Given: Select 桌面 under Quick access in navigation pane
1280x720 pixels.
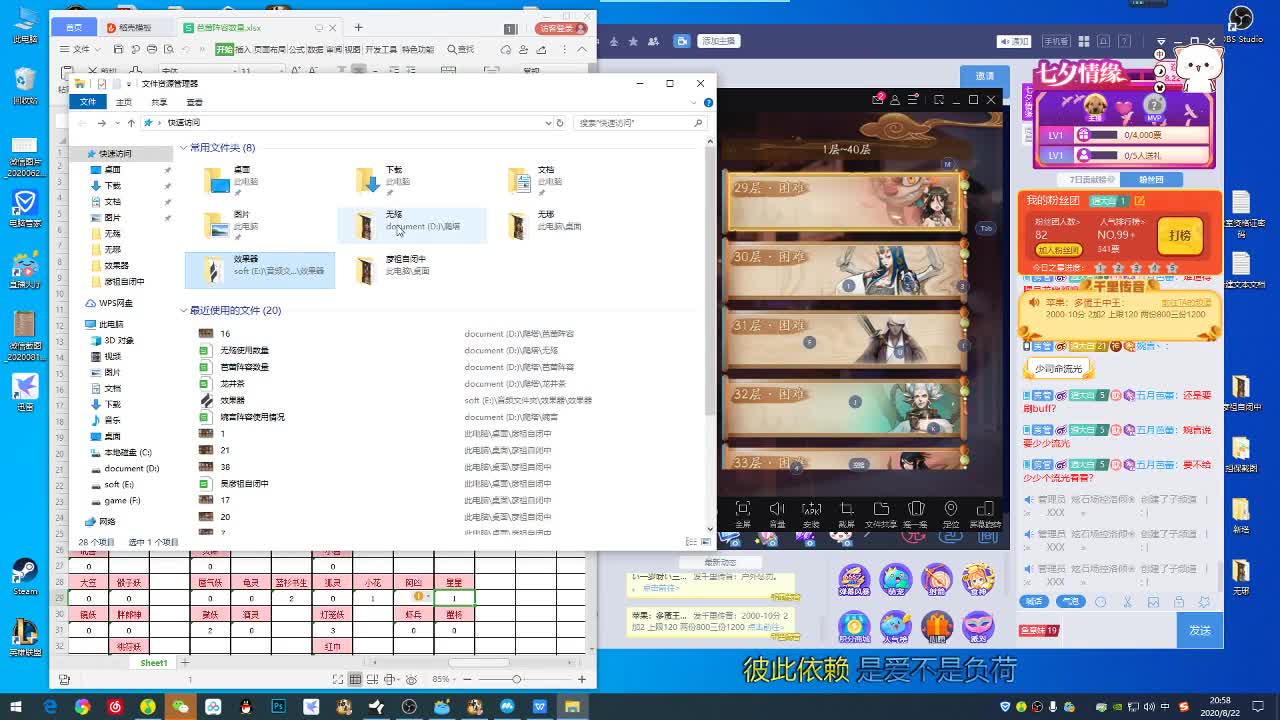Looking at the screenshot, I should pyautogui.click(x=112, y=170).
